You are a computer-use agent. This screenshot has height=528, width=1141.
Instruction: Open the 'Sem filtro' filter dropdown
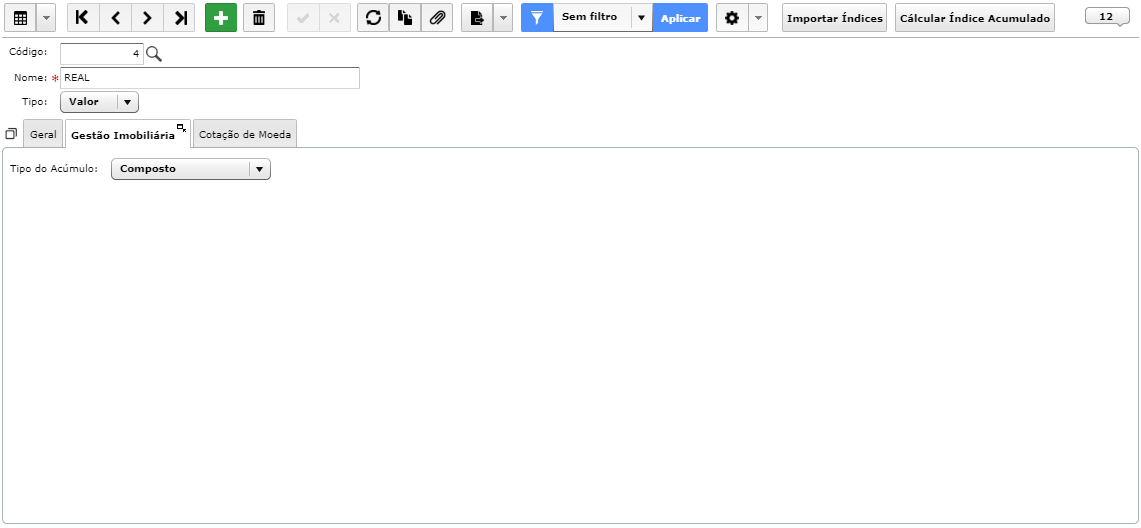(x=603, y=17)
